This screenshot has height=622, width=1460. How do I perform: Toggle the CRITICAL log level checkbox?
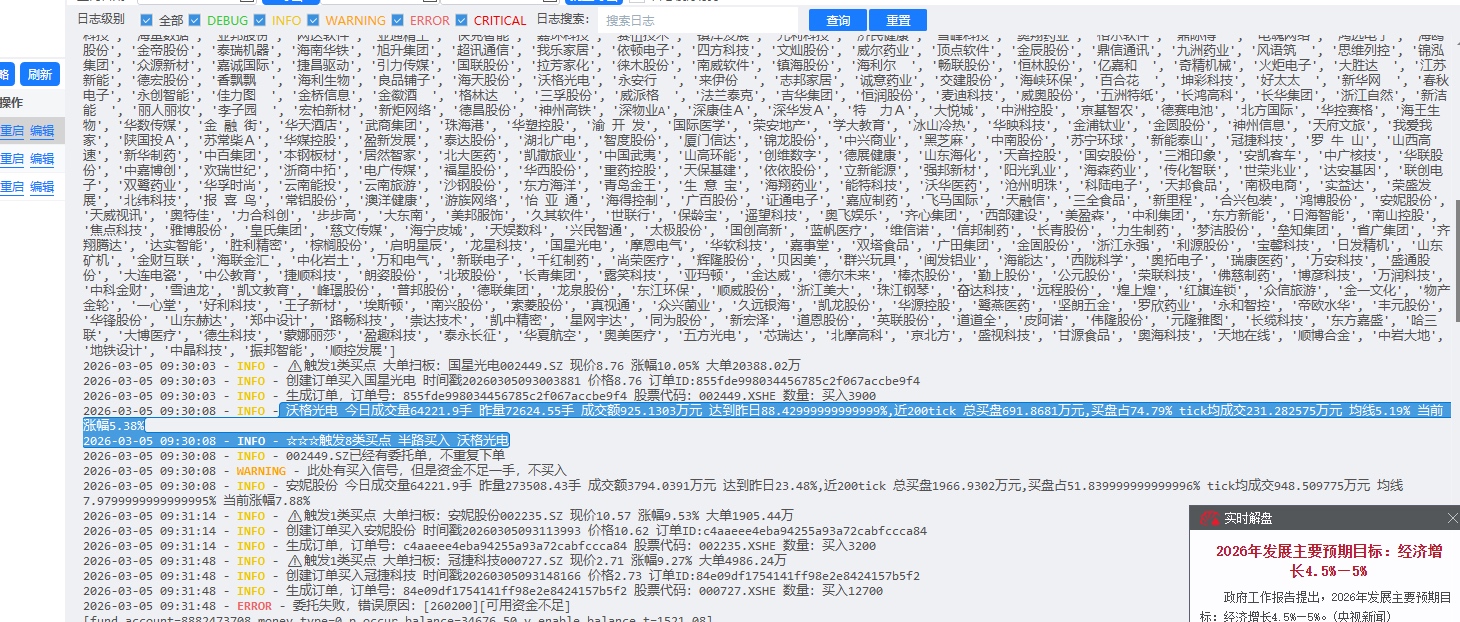tap(462, 20)
